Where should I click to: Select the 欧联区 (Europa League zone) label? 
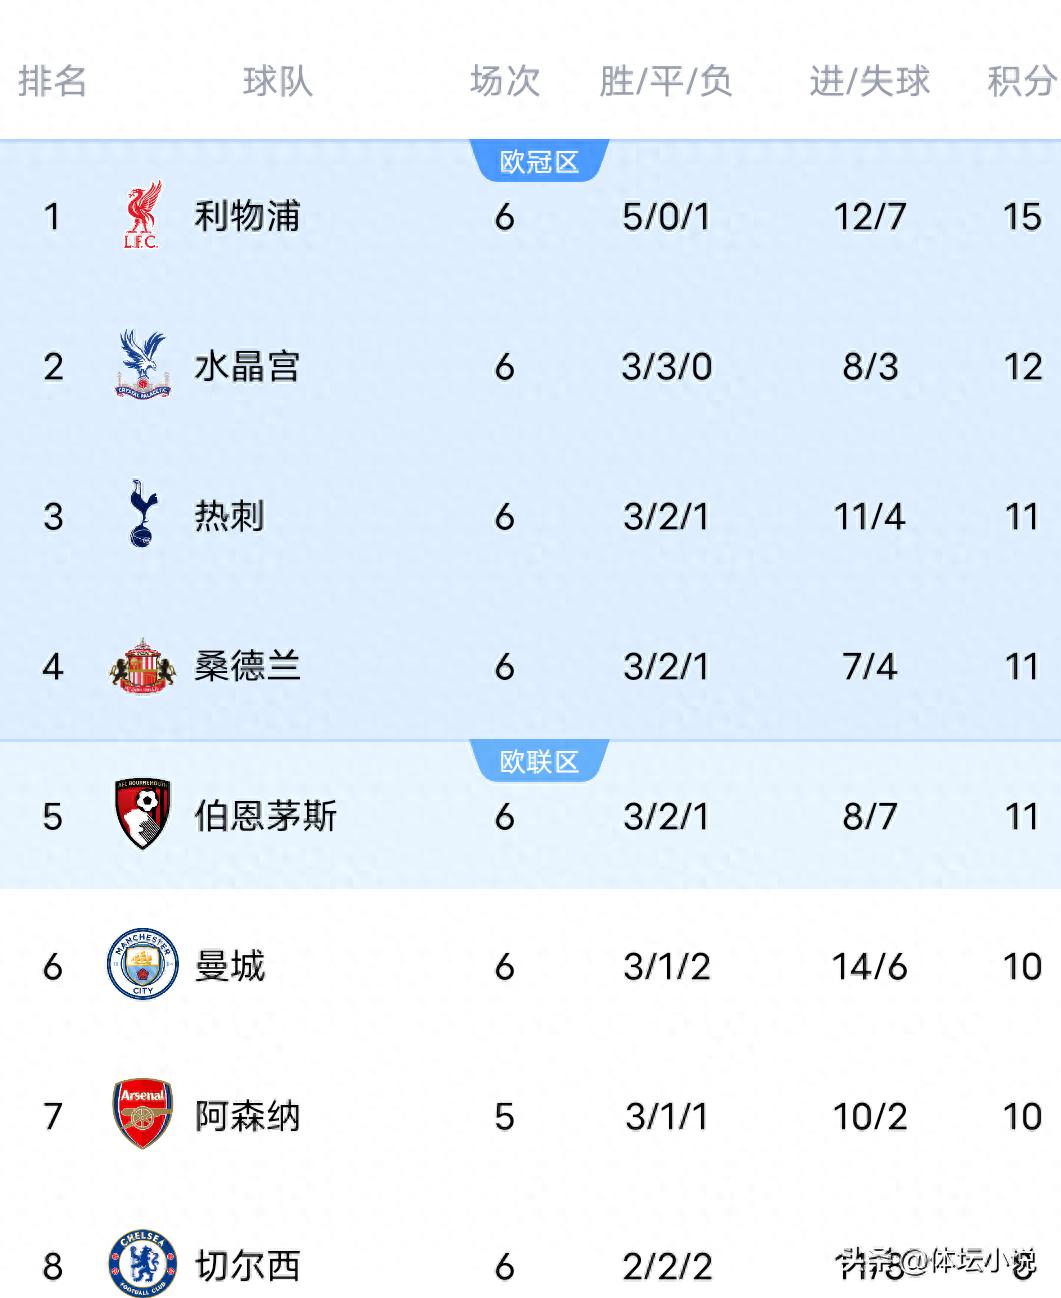[539, 759]
